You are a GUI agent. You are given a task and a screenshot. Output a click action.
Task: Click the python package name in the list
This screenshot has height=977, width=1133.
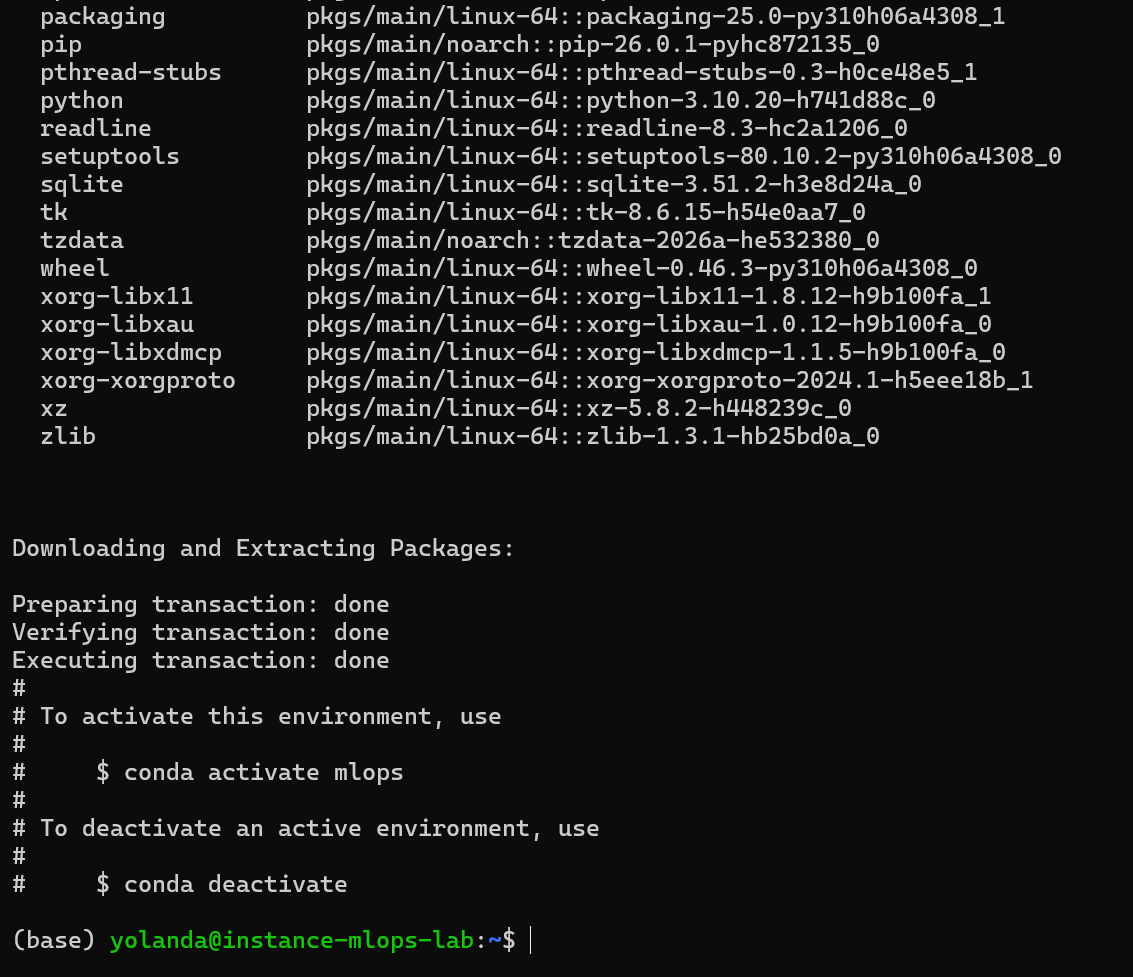coord(82,100)
